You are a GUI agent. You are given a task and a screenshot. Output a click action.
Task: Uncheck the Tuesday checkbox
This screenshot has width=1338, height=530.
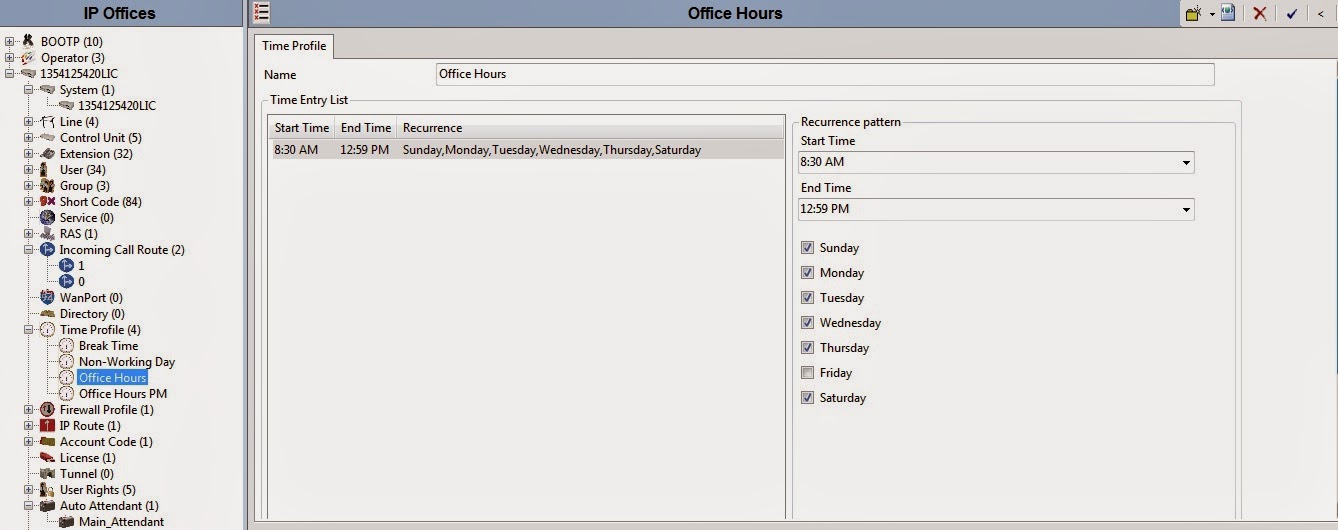pos(807,297)
